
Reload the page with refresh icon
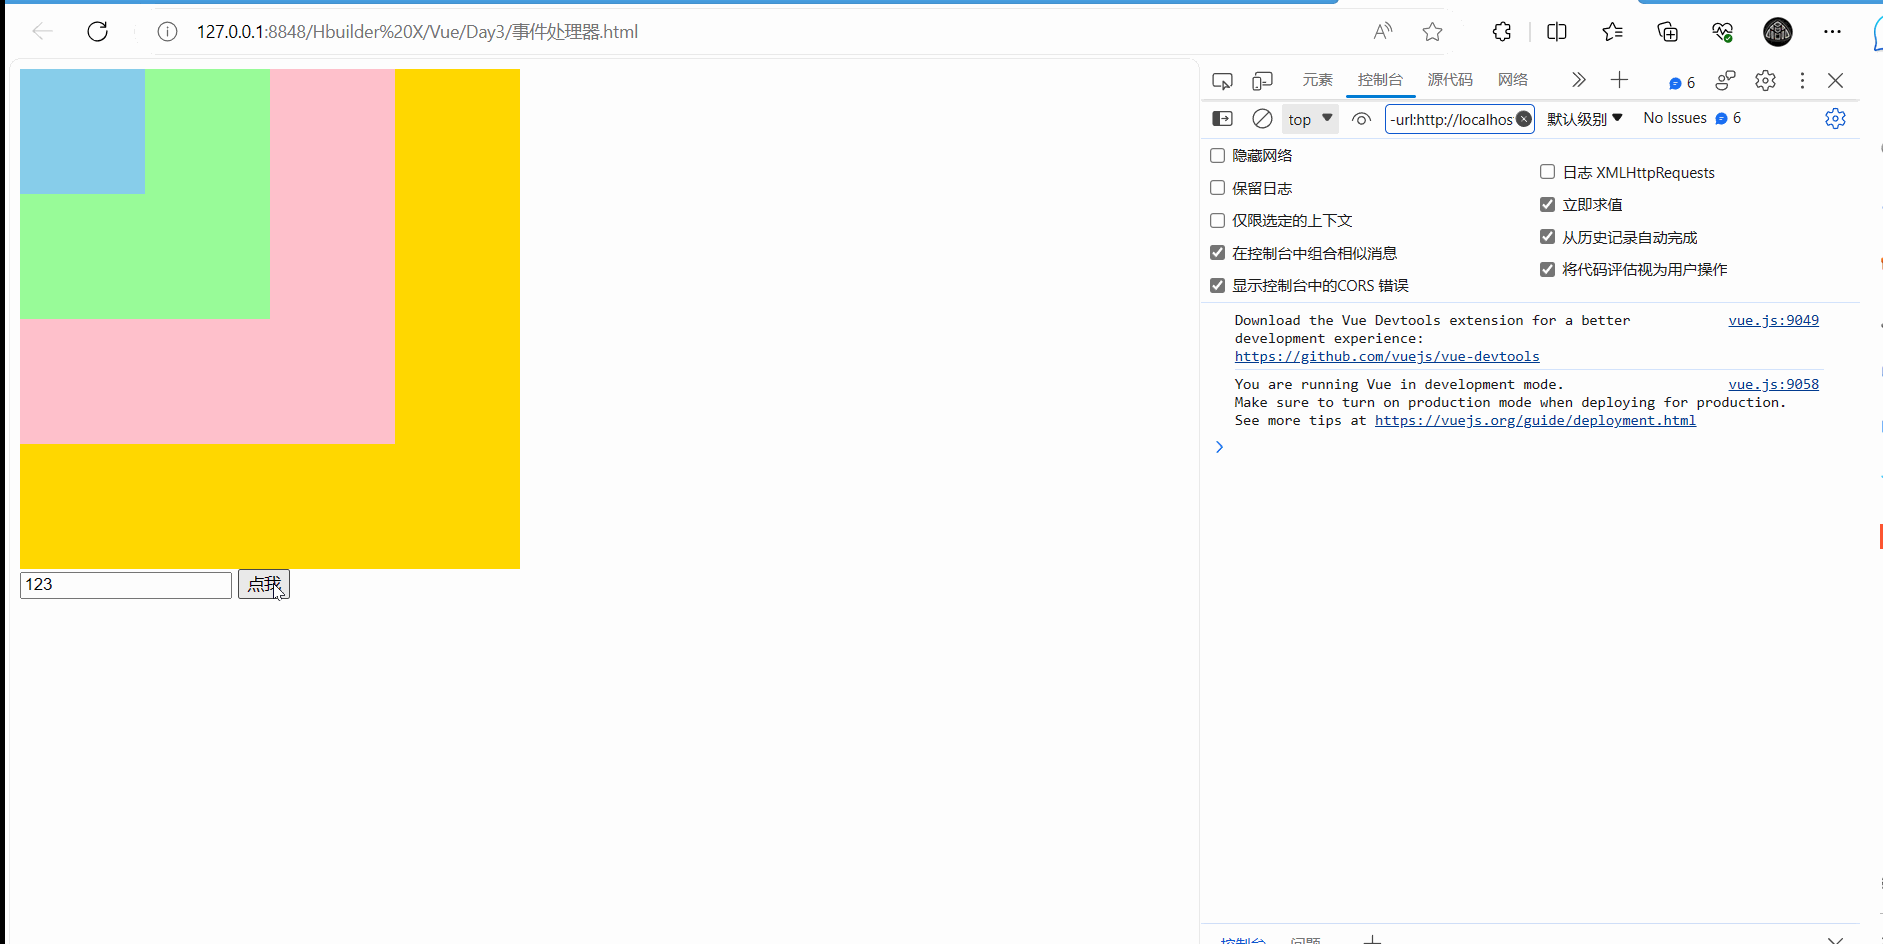pyautogui.click(x=97, y=32)
